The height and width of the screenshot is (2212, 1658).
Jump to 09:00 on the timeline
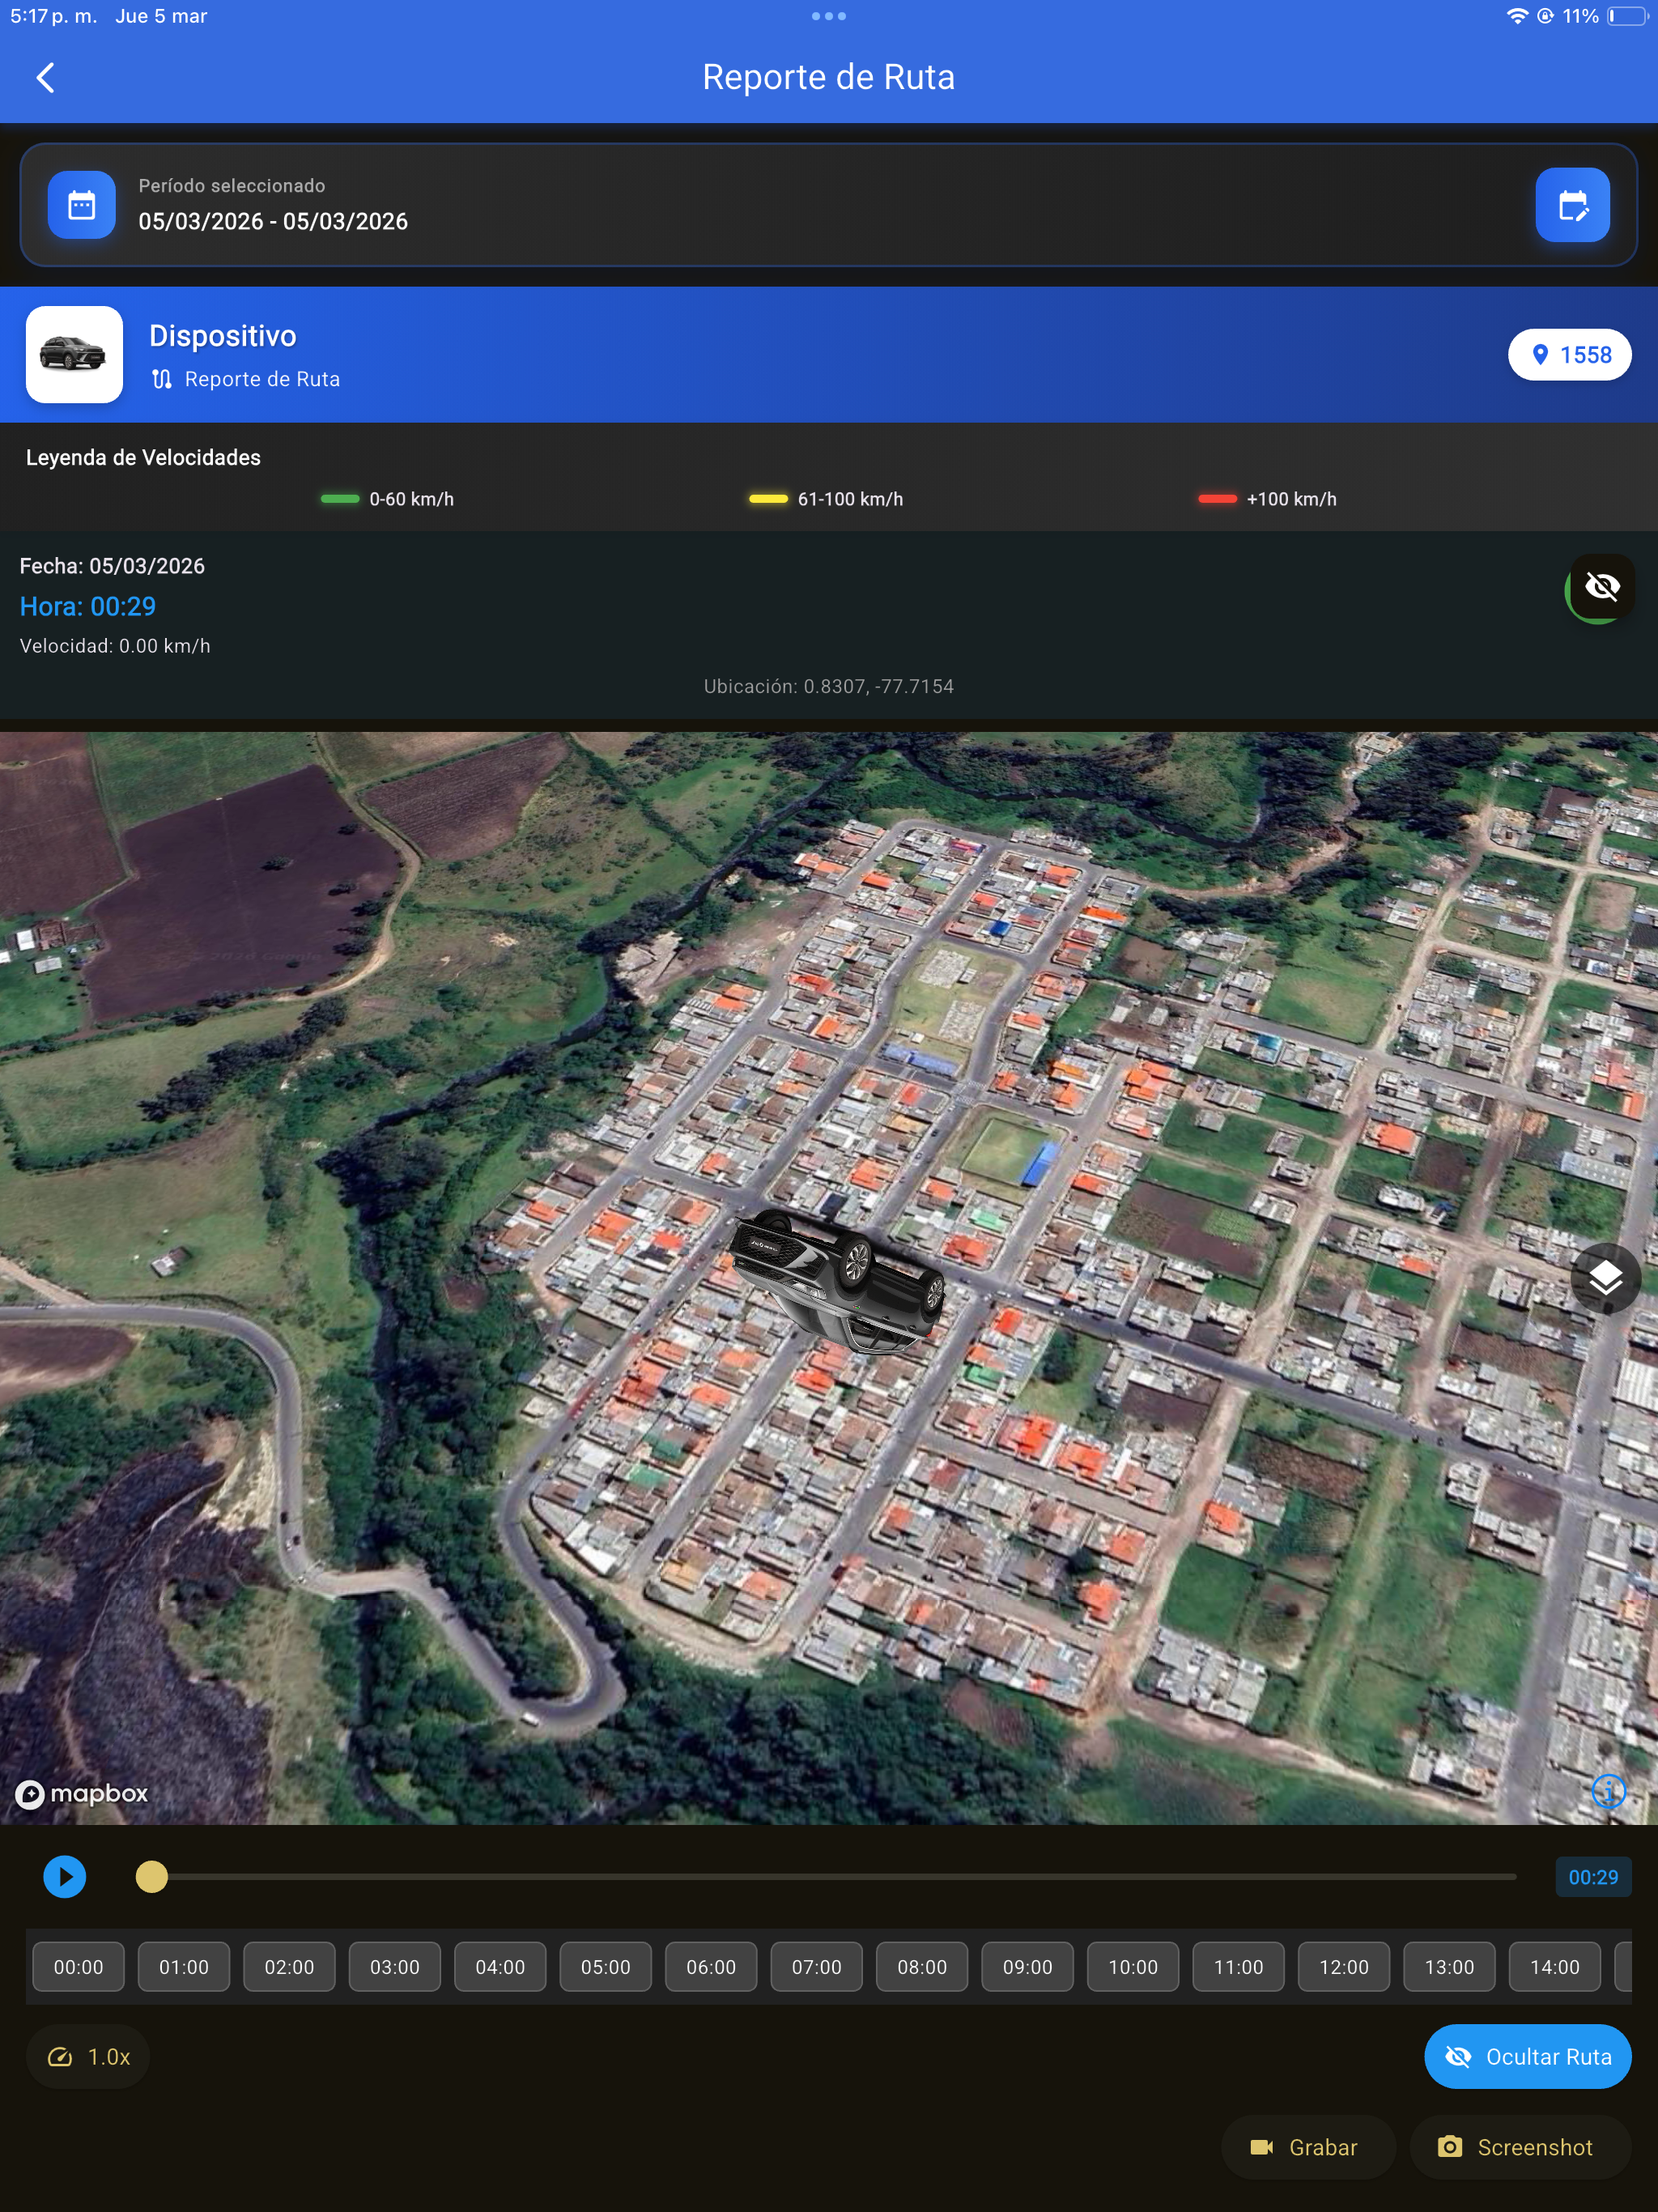click(1028, 1967)
